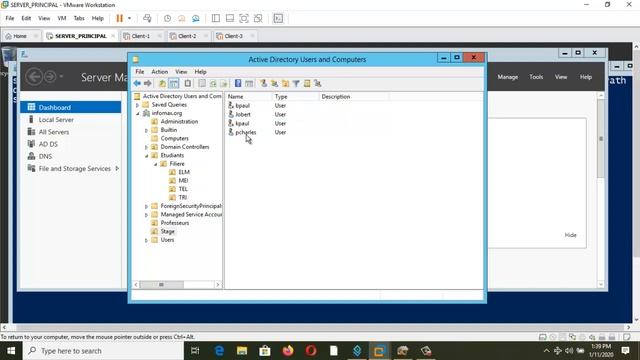Screen dimensions: 640x360
Task: Expand the Builtin container
Action: click(146, 130)
